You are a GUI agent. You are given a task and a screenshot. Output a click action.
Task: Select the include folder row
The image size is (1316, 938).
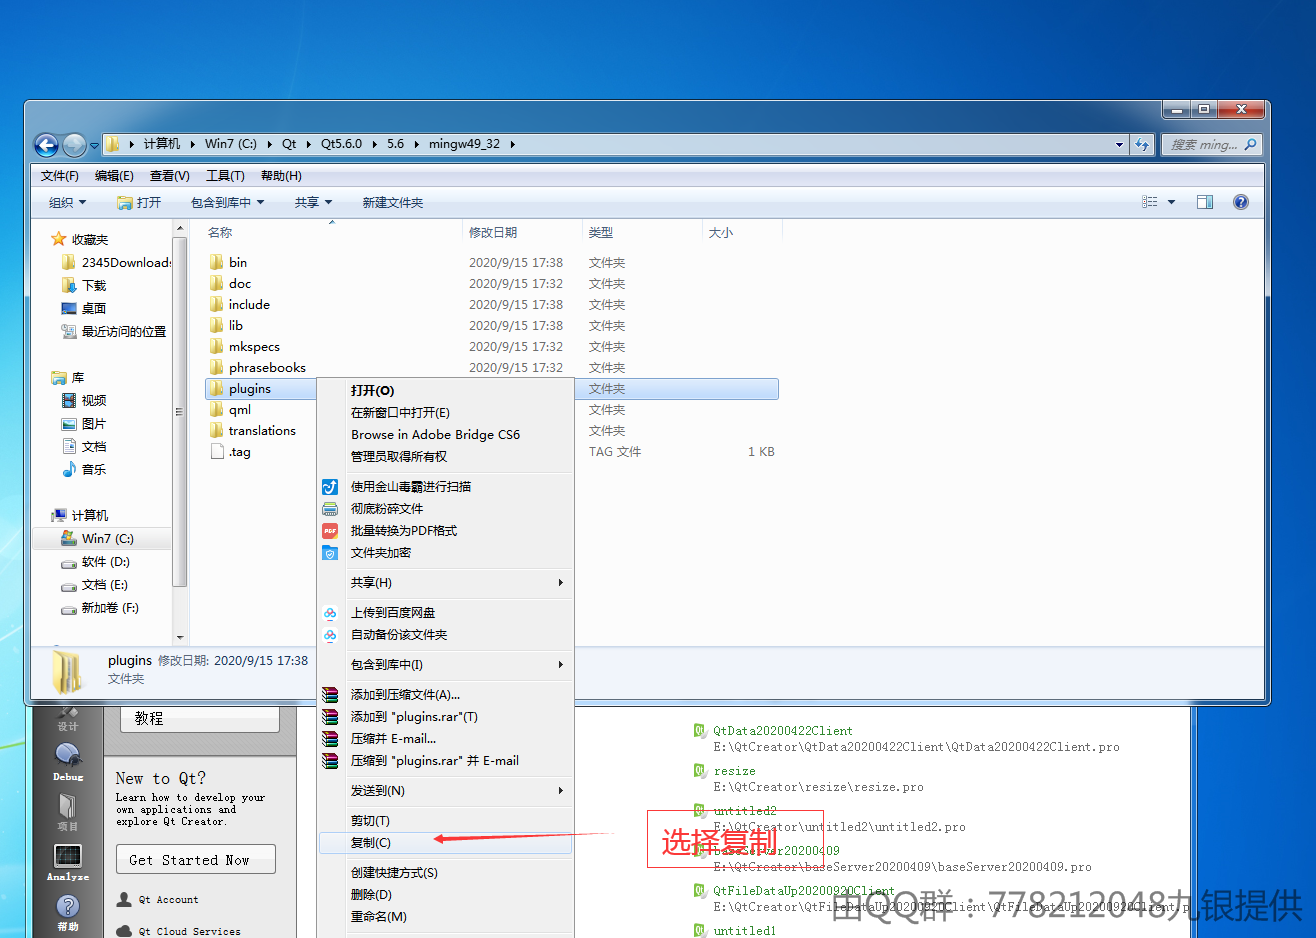(x=492, y=305)
